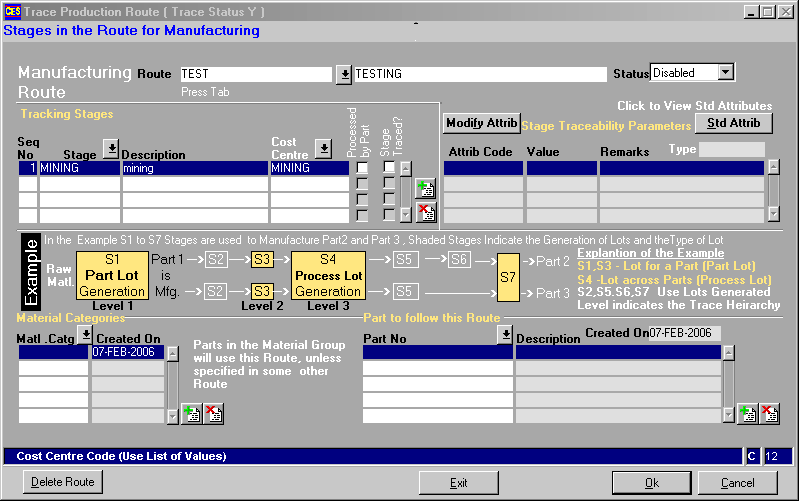
Task: Click the CES application icon in title bar
Action: (12, 11)
